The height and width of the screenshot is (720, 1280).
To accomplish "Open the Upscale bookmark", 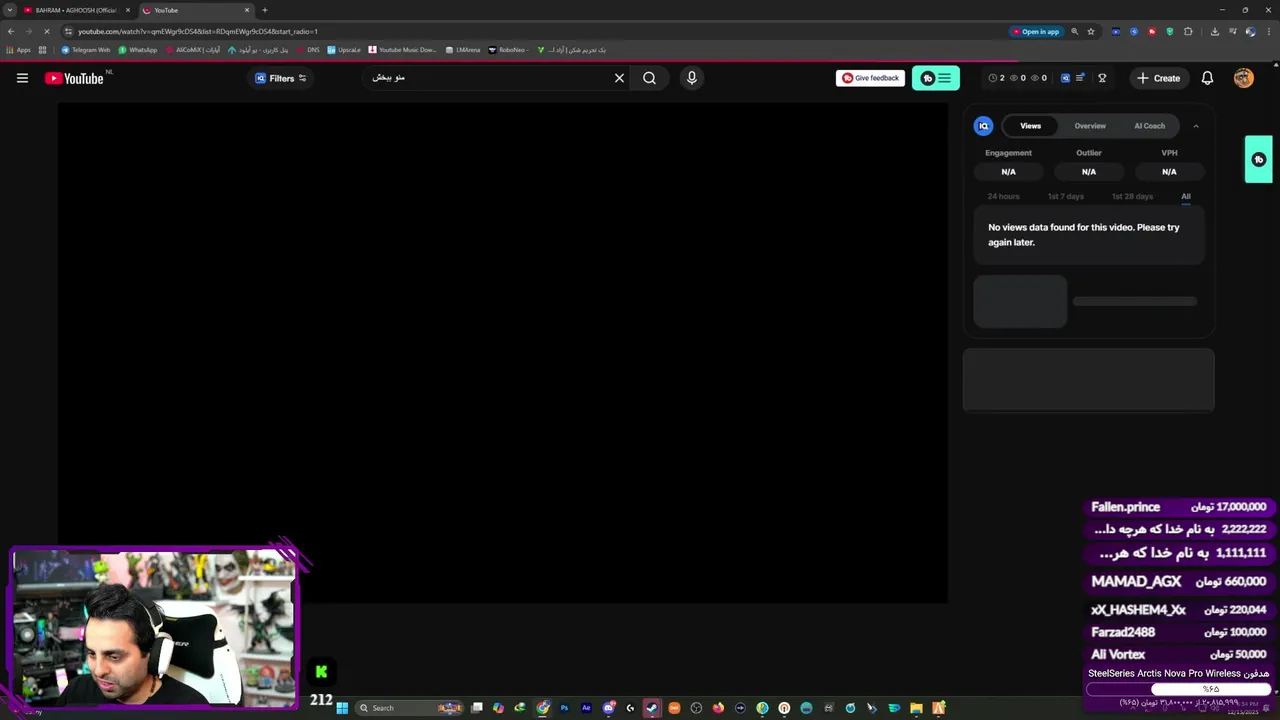I will coord(344,50).
